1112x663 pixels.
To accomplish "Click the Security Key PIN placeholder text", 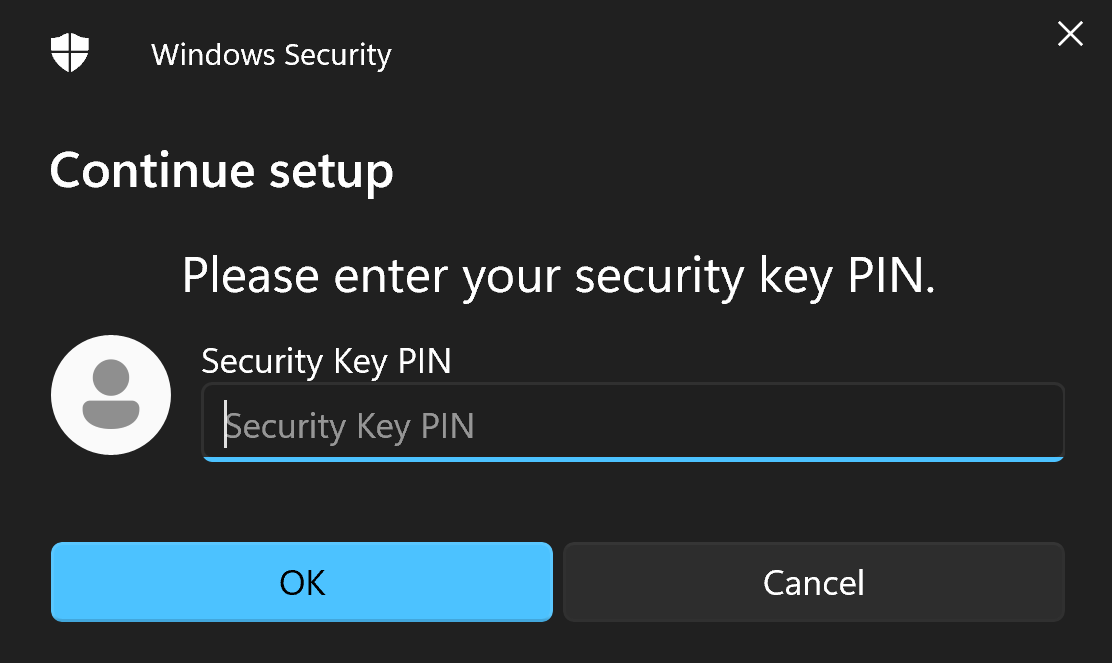I will coord(351,425).
